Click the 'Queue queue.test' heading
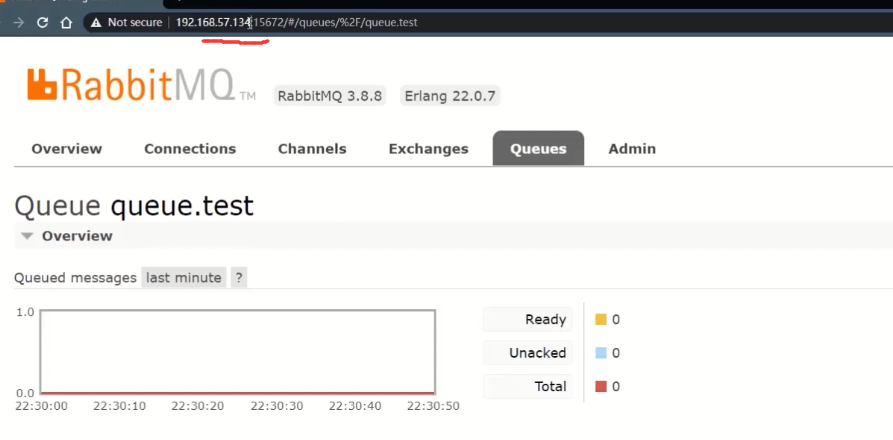The image size is (893, 440). pos(134,205)
